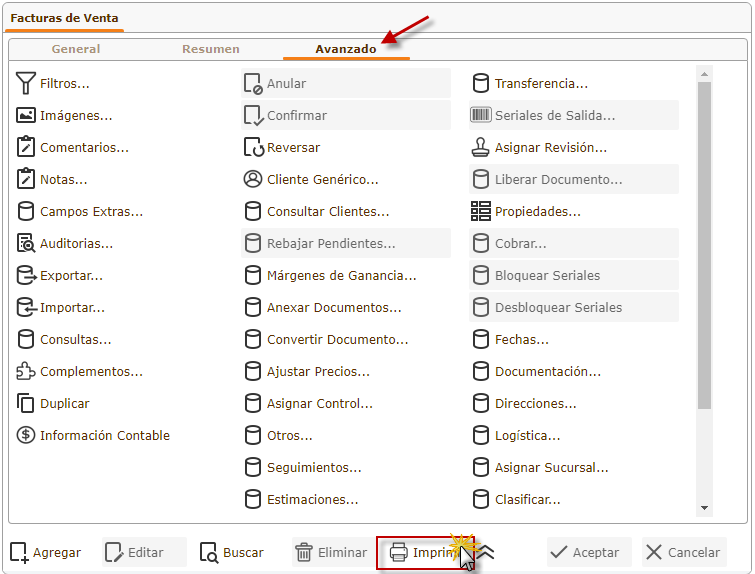Click Rebajar Pendientes option
The width and height of the screenshot is (755, 574).
[x=346, y=243]
